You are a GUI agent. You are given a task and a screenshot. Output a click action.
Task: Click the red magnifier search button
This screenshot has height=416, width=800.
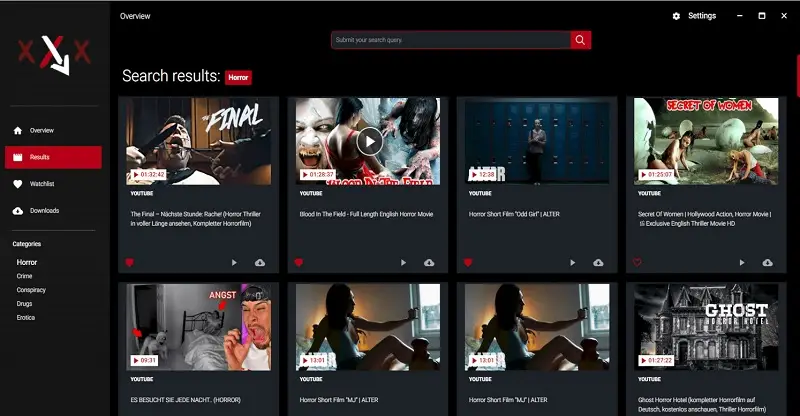coord(581,40)
